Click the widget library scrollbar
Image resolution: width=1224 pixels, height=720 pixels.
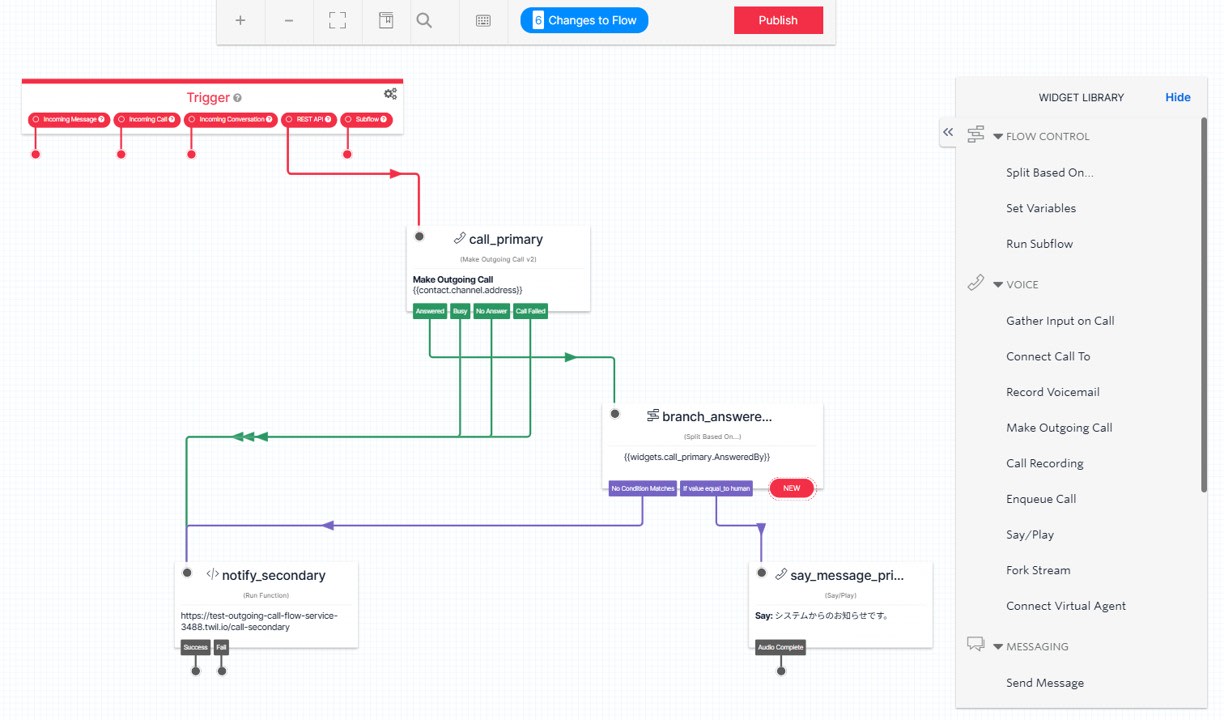point(1204,305)
